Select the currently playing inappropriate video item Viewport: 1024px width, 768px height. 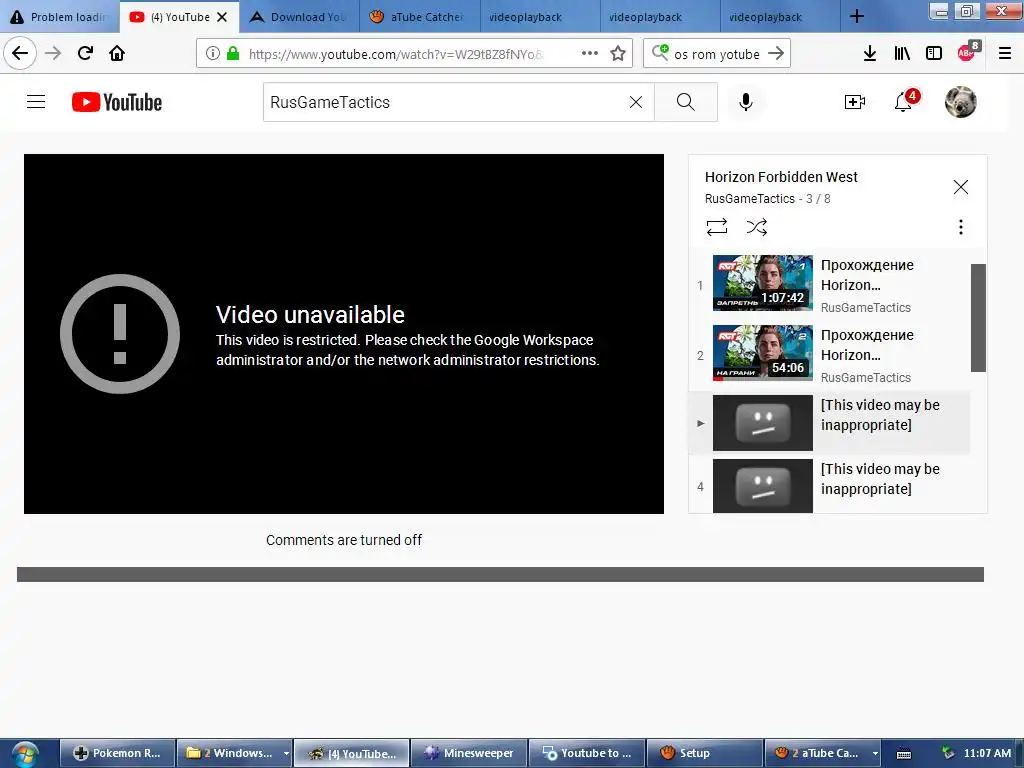[829, 423]
